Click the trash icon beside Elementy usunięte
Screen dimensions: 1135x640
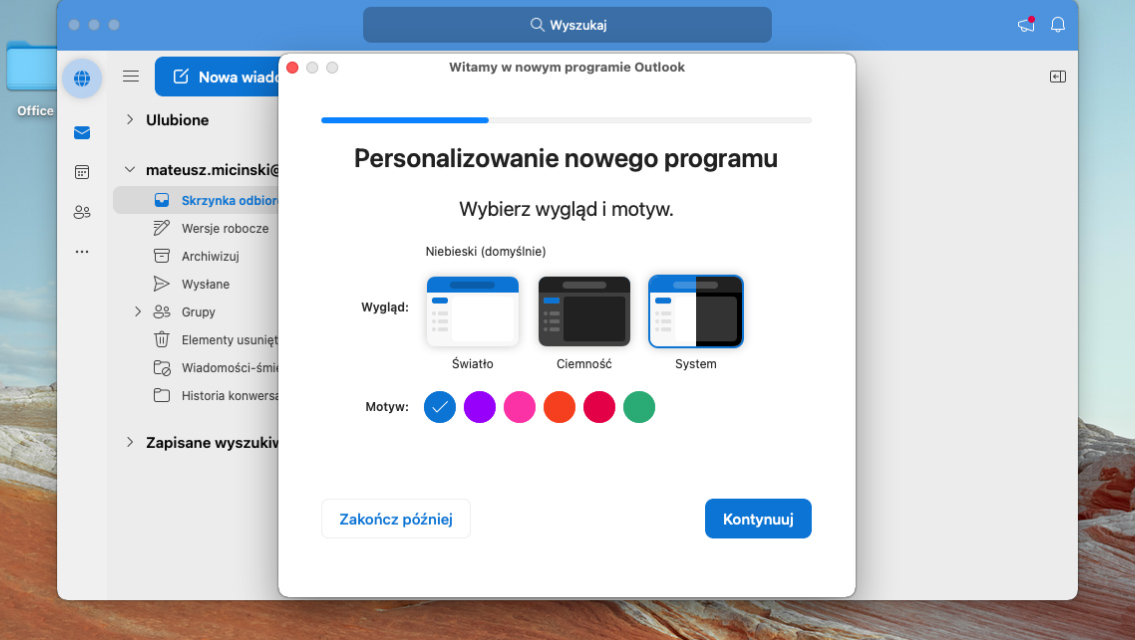162,339
